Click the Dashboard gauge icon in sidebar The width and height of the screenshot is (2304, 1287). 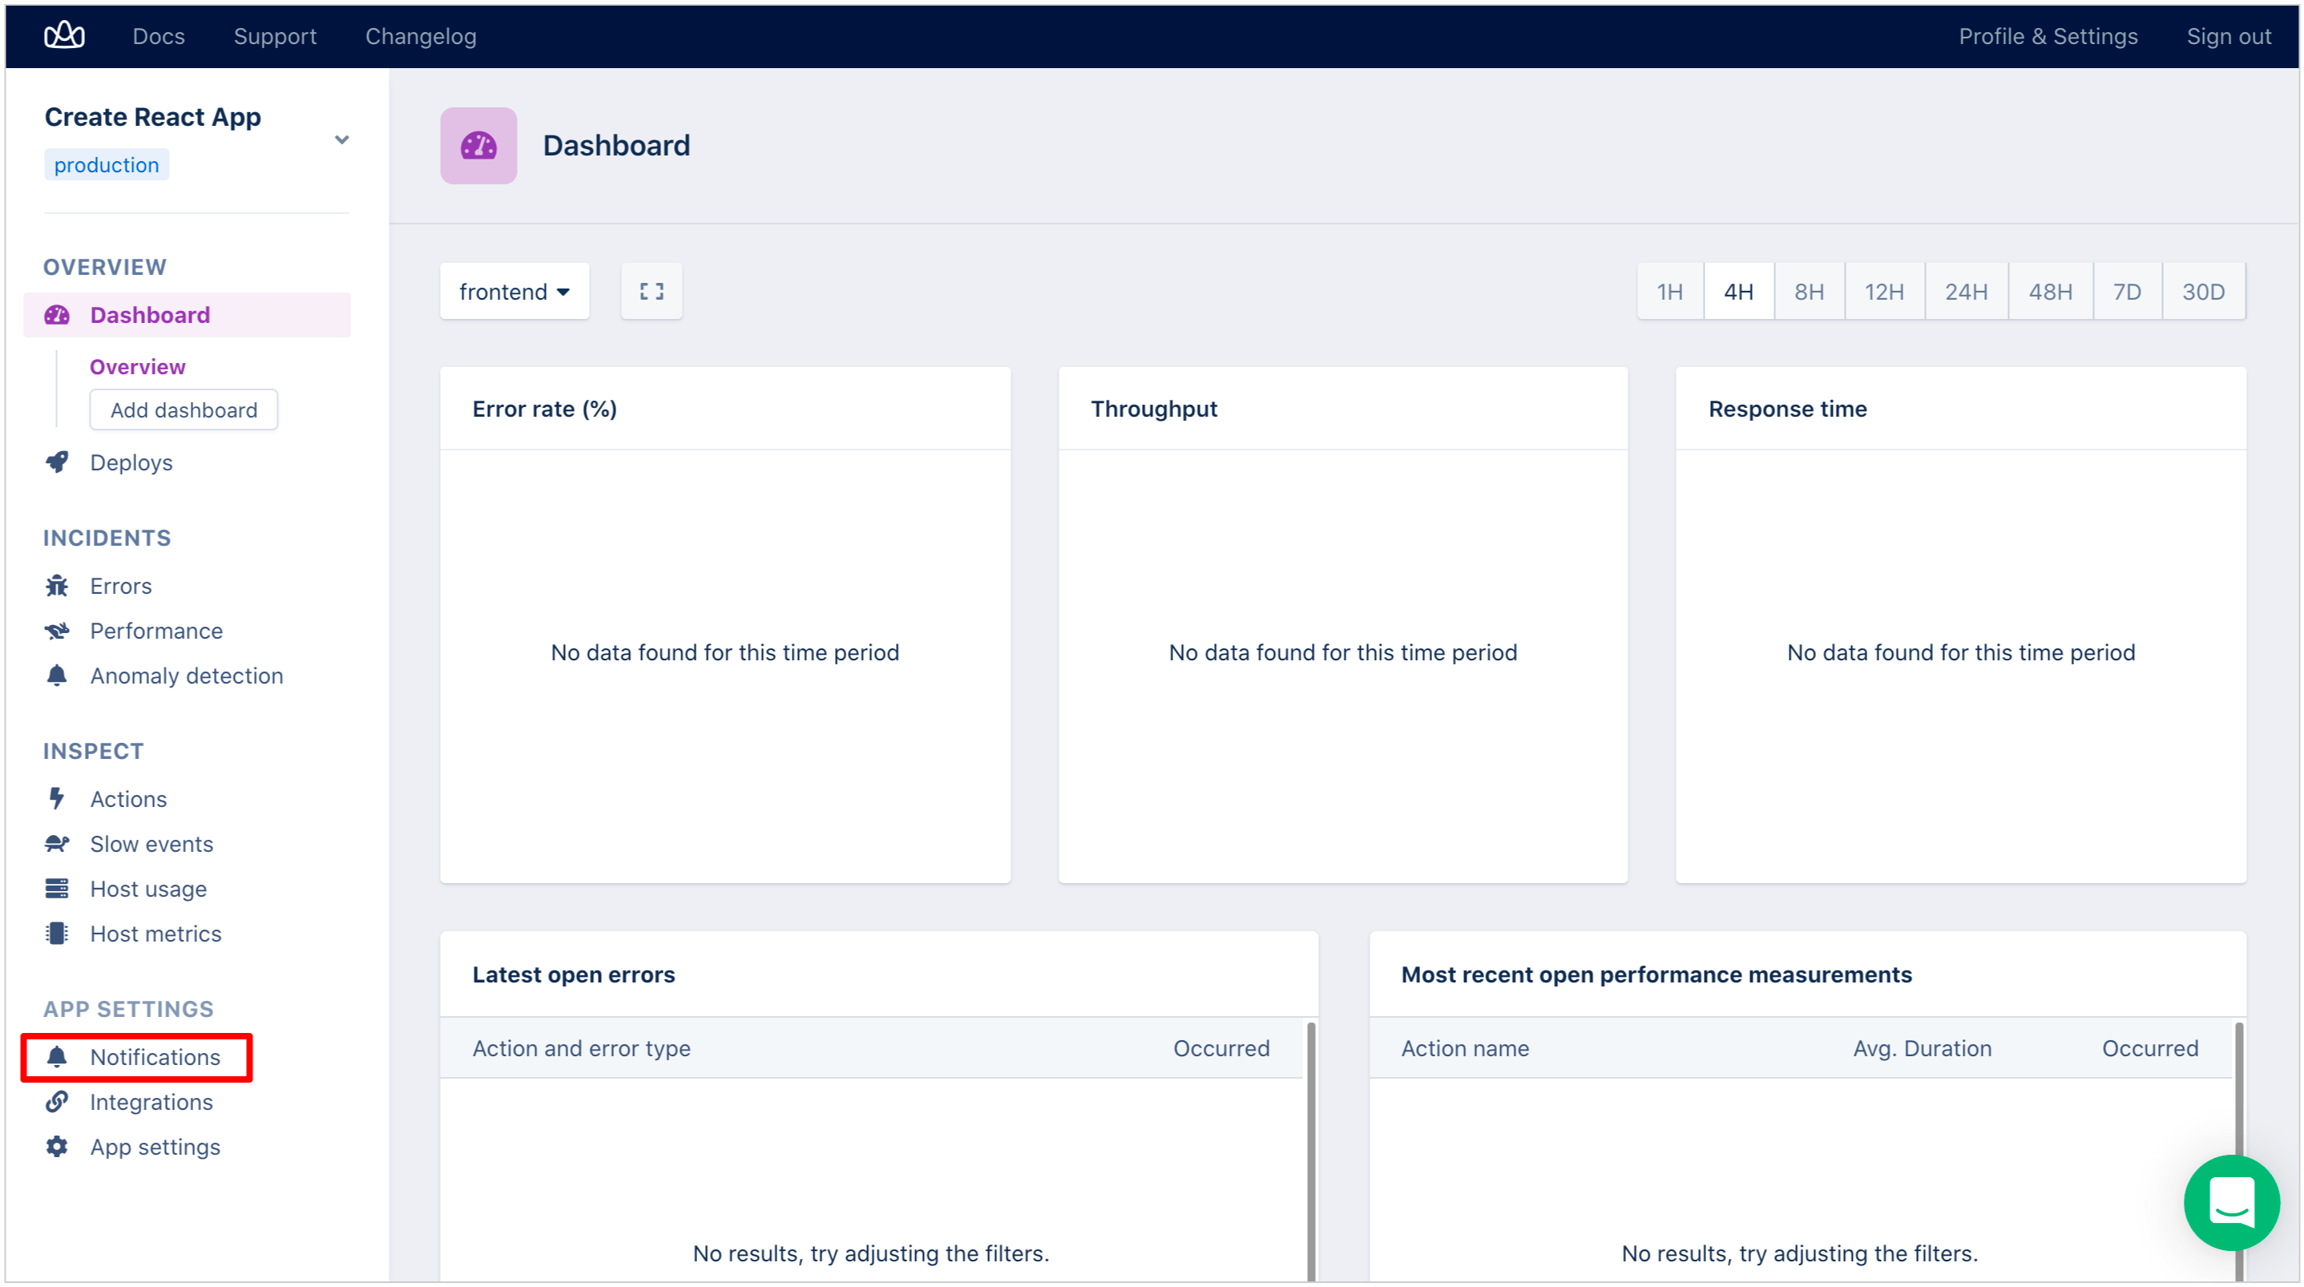click(57, 315)
